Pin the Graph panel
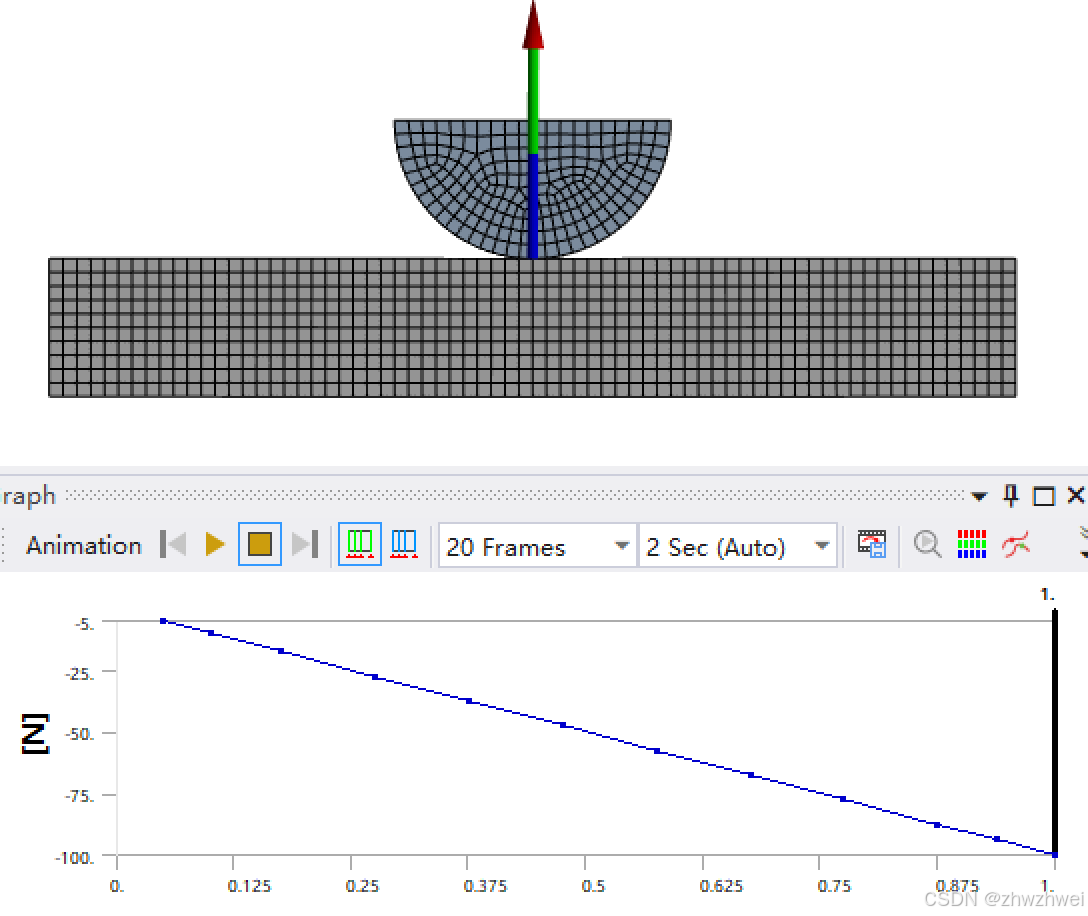 (1011, 495)
